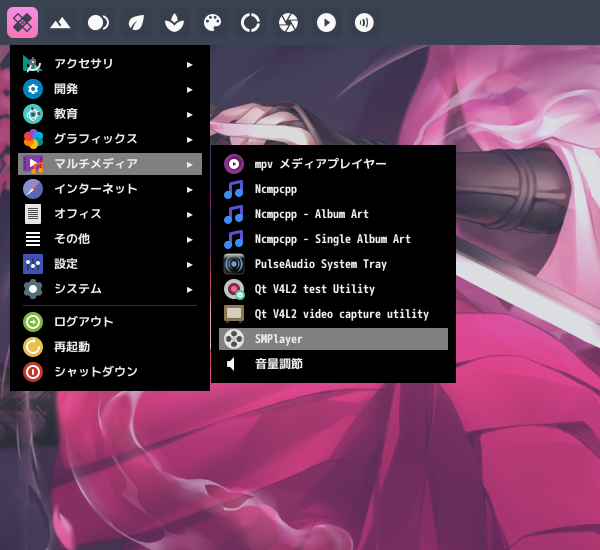The image size is (600, 550).
Task: Click the 音量調節 speaker icon
Action: tap(231, 364)
